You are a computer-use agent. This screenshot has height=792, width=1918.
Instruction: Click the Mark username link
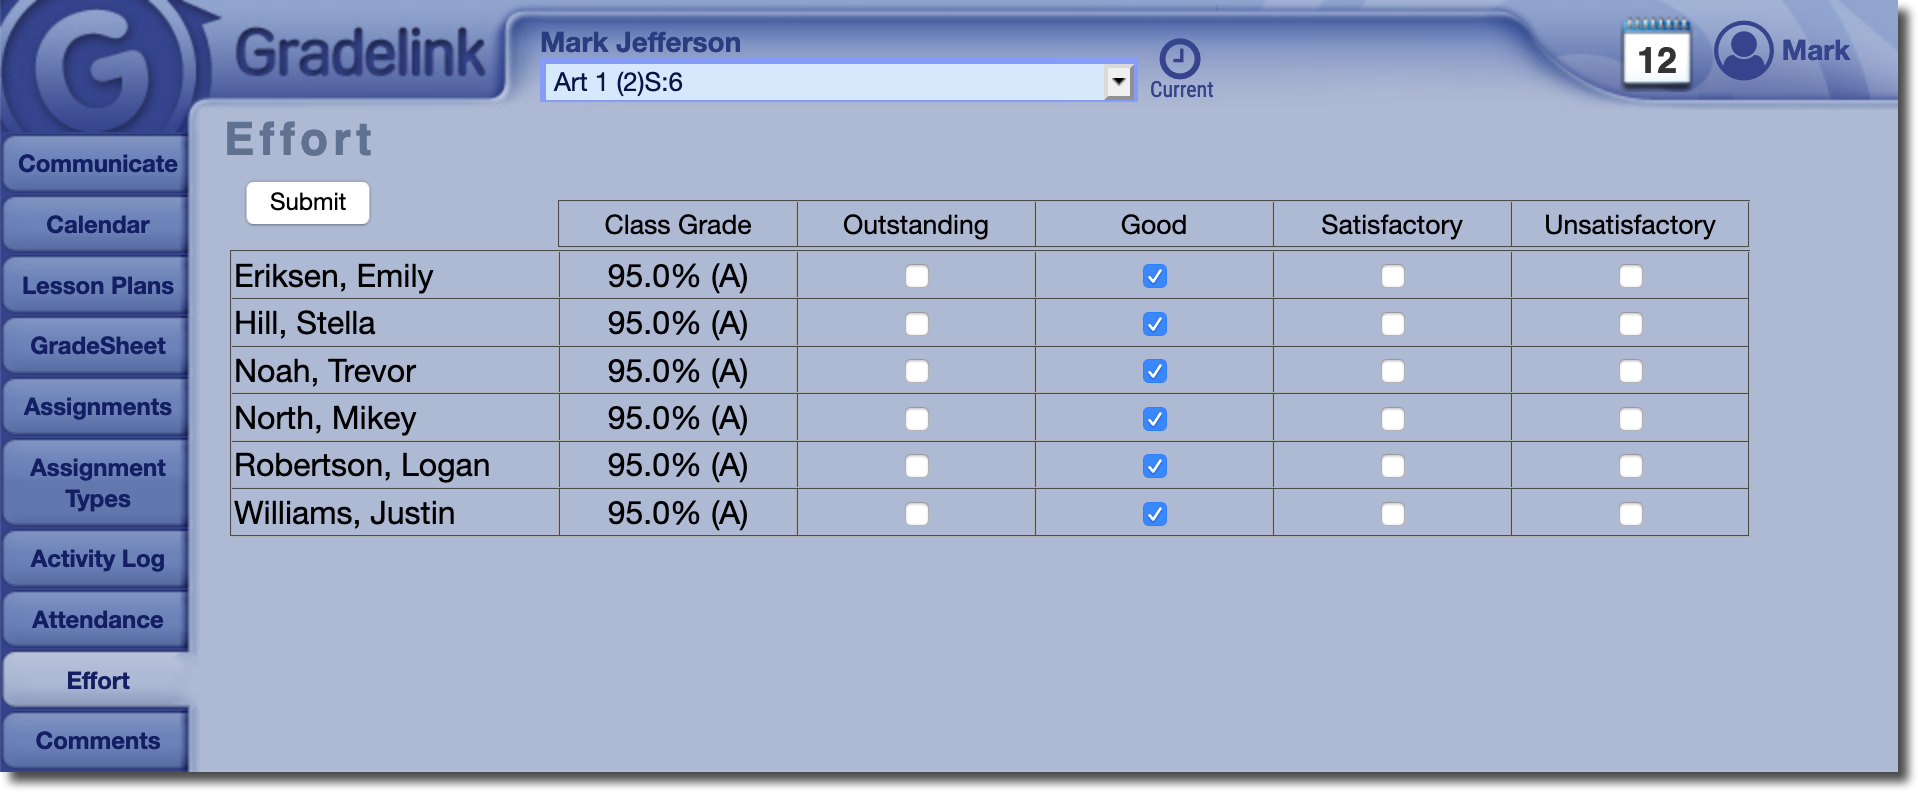point(1815,51)
